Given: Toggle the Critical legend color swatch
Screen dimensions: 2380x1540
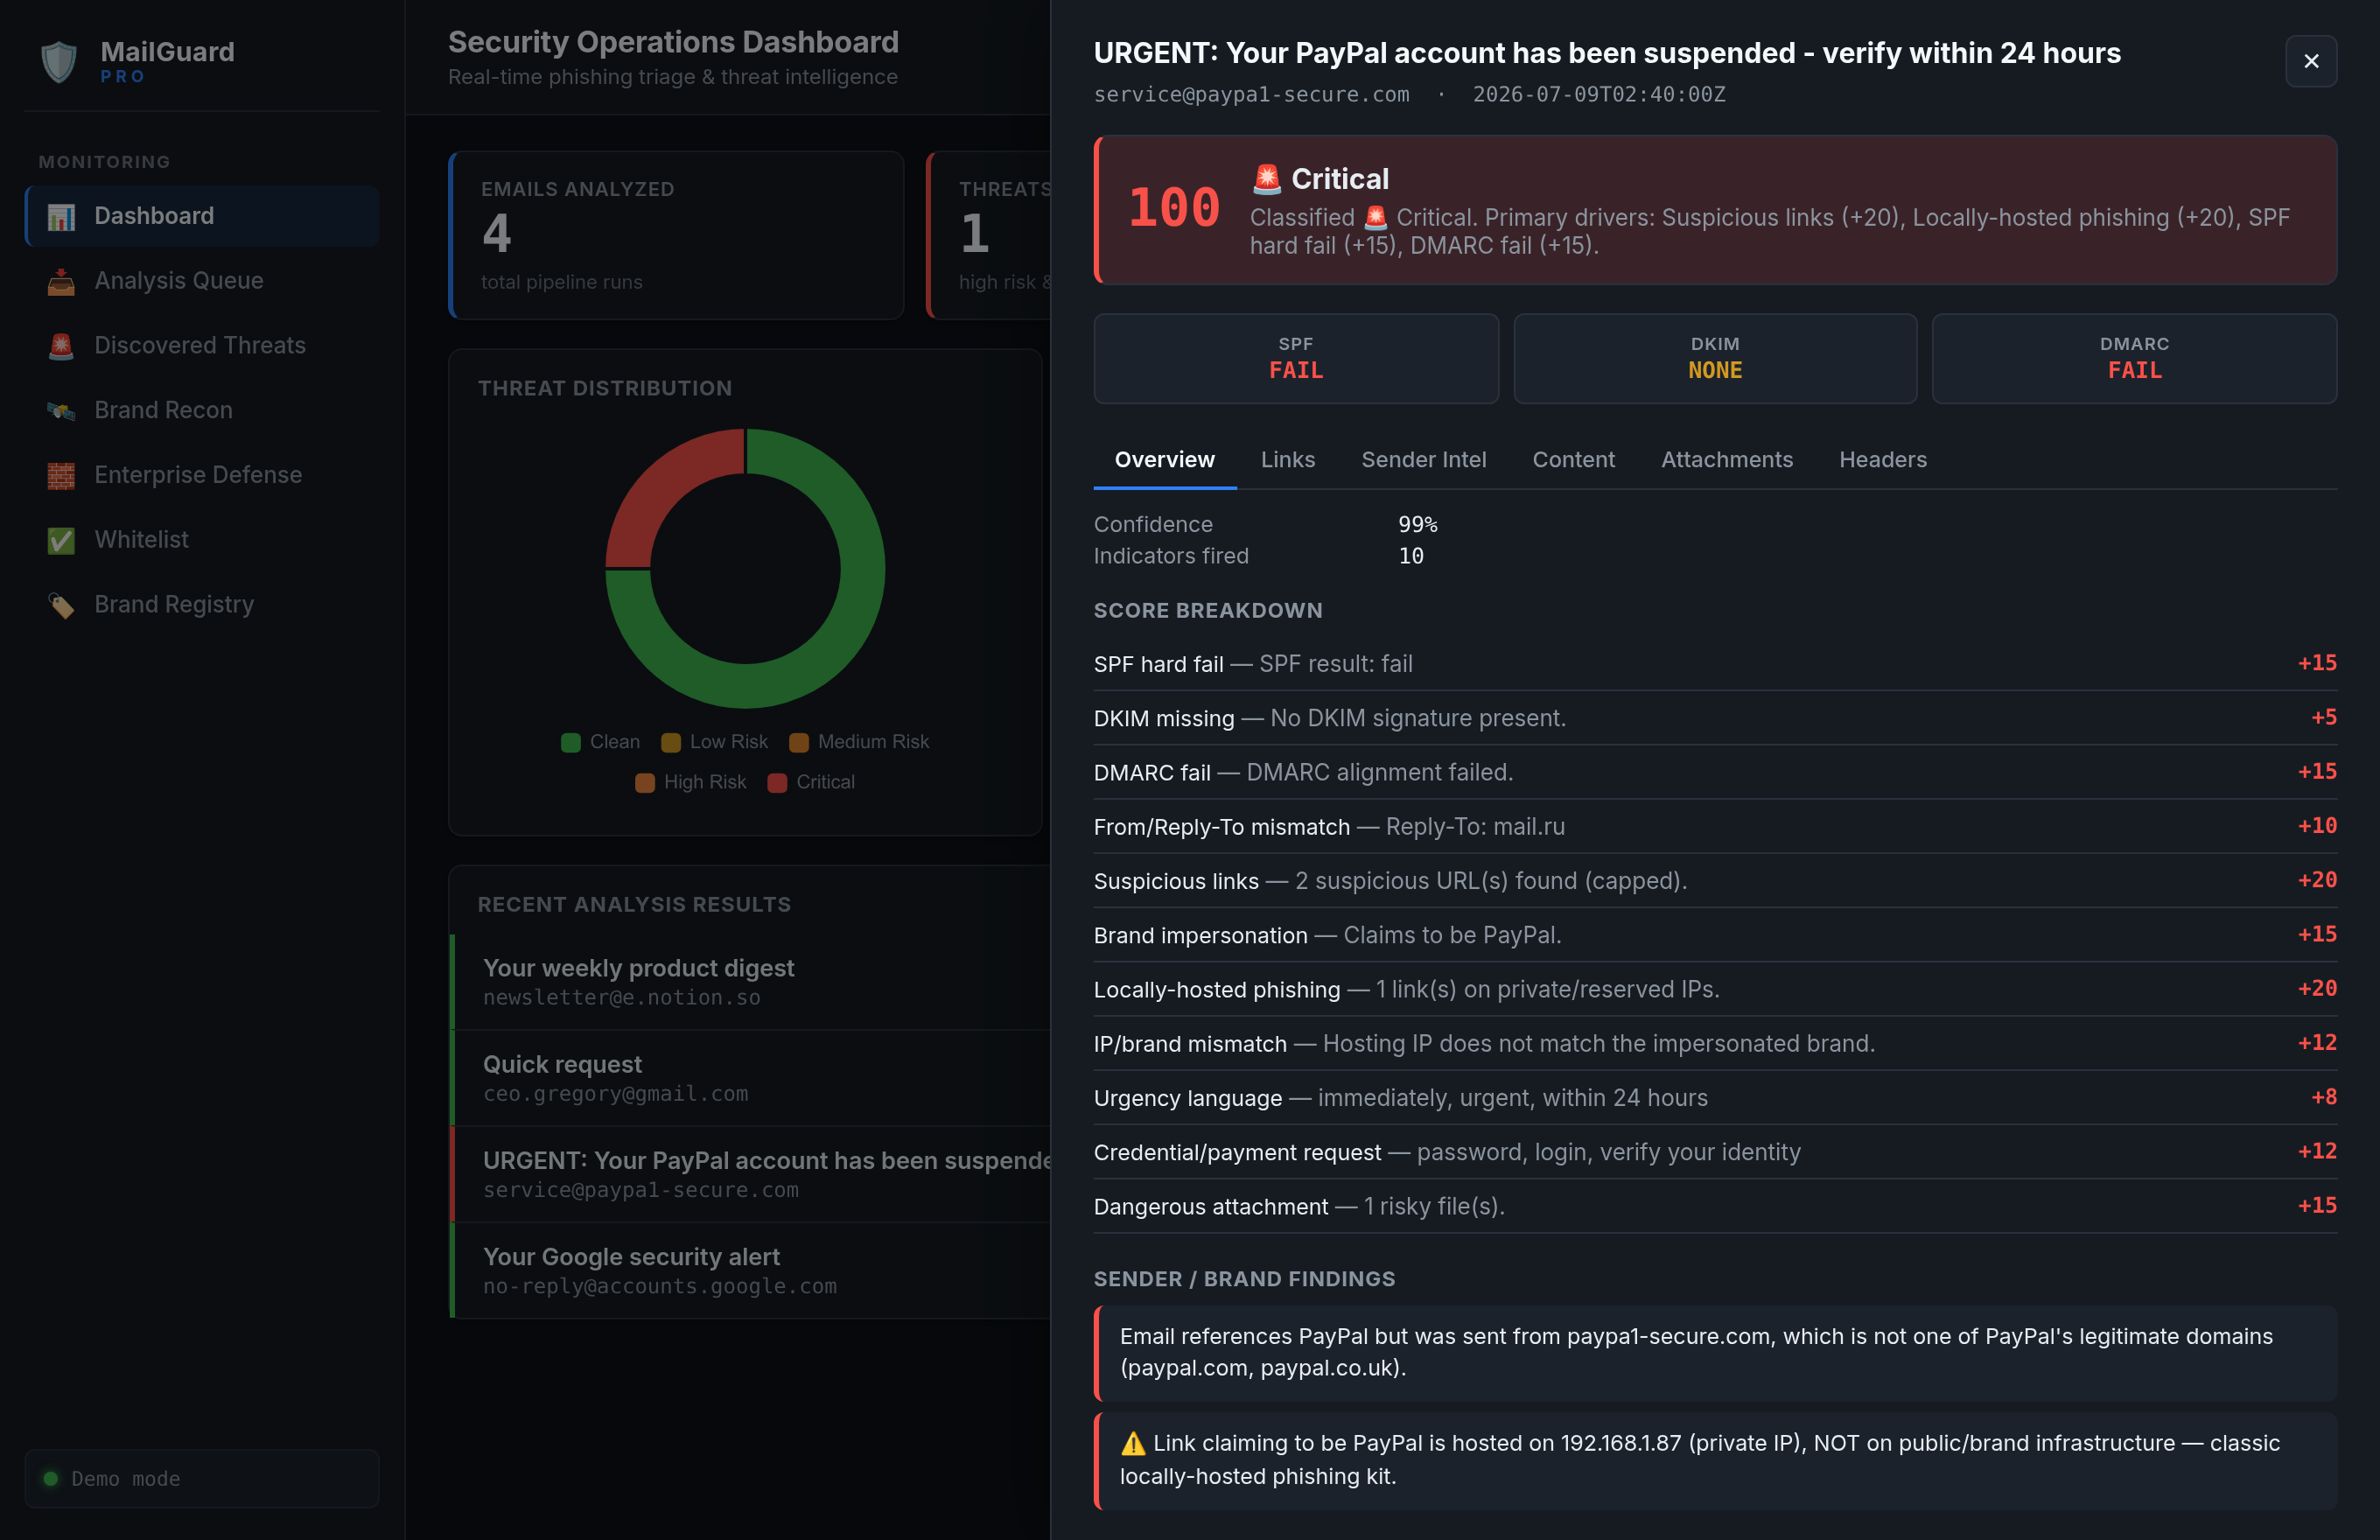Looking at the screenshot, I should click(777, 782).
